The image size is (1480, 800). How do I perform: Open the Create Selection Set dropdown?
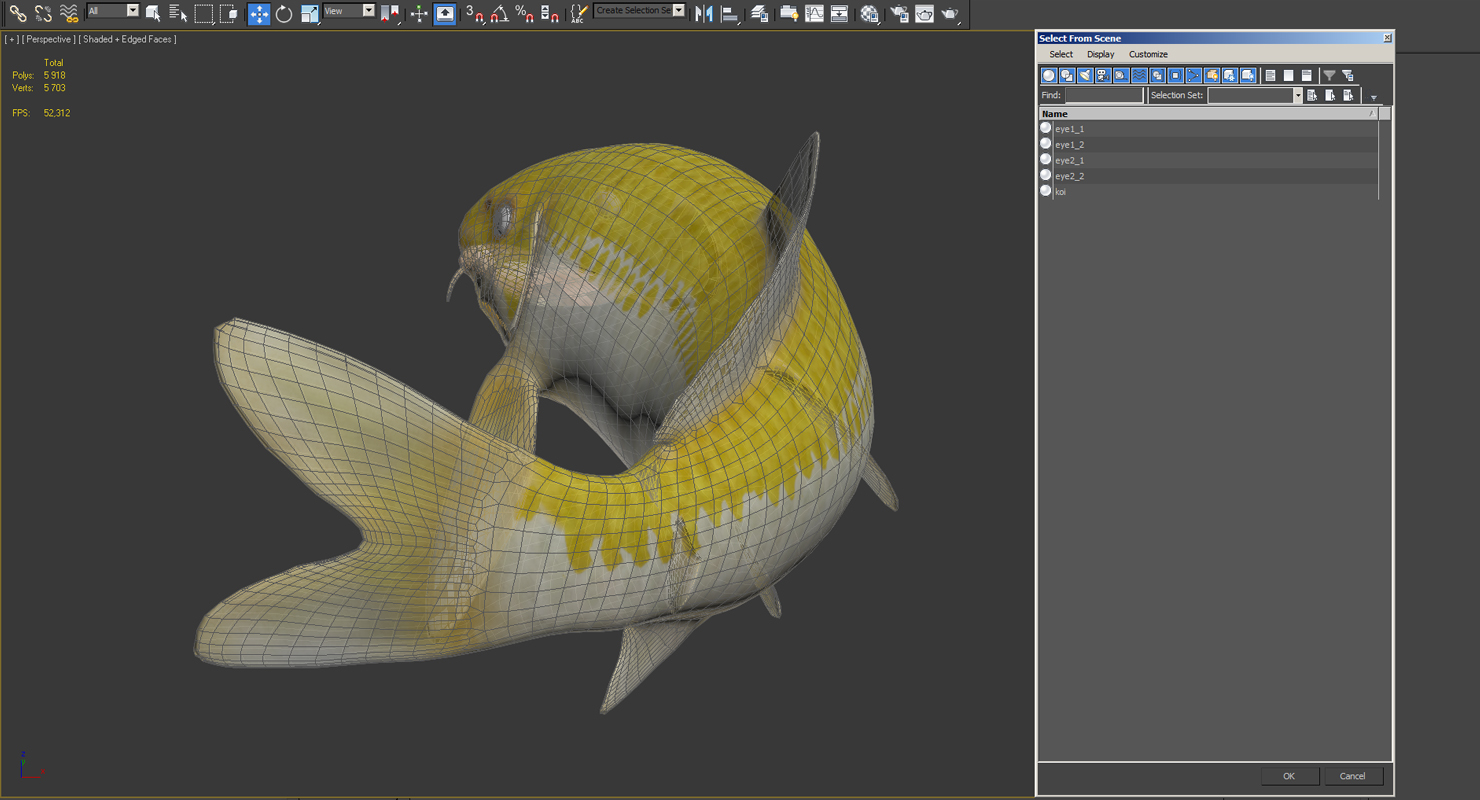[640, 11]
